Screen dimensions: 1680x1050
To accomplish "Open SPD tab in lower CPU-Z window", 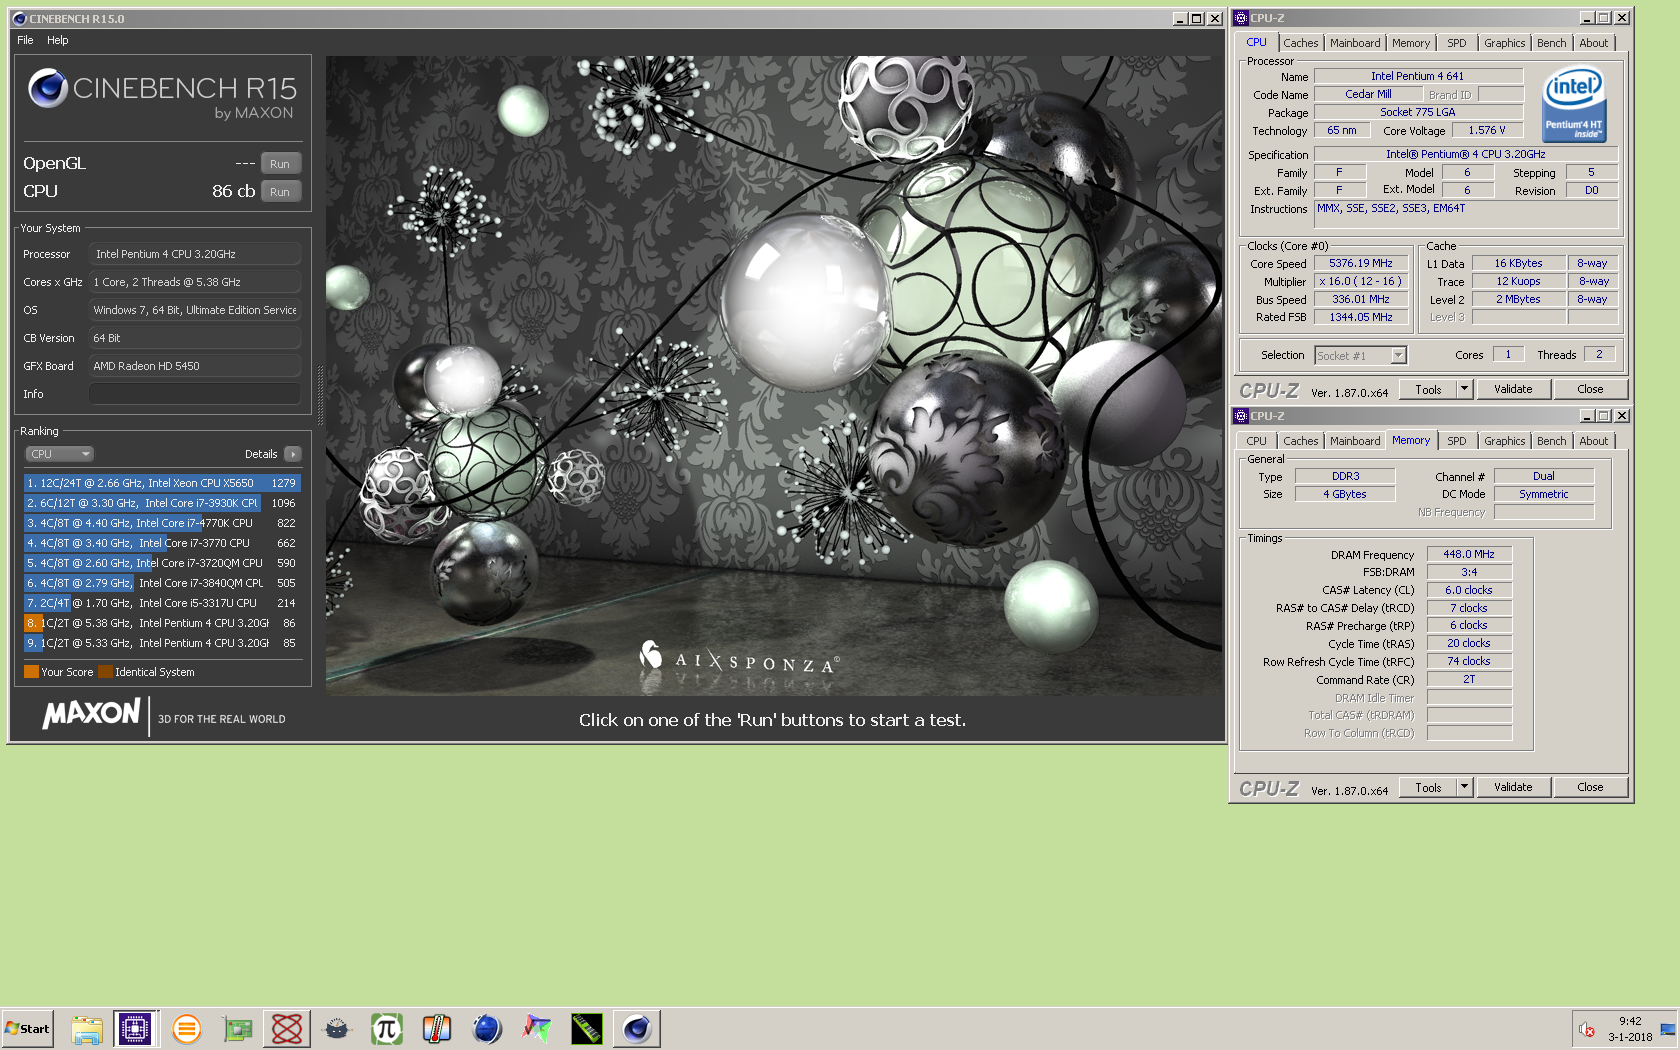I will click(x=1457, y=441).
